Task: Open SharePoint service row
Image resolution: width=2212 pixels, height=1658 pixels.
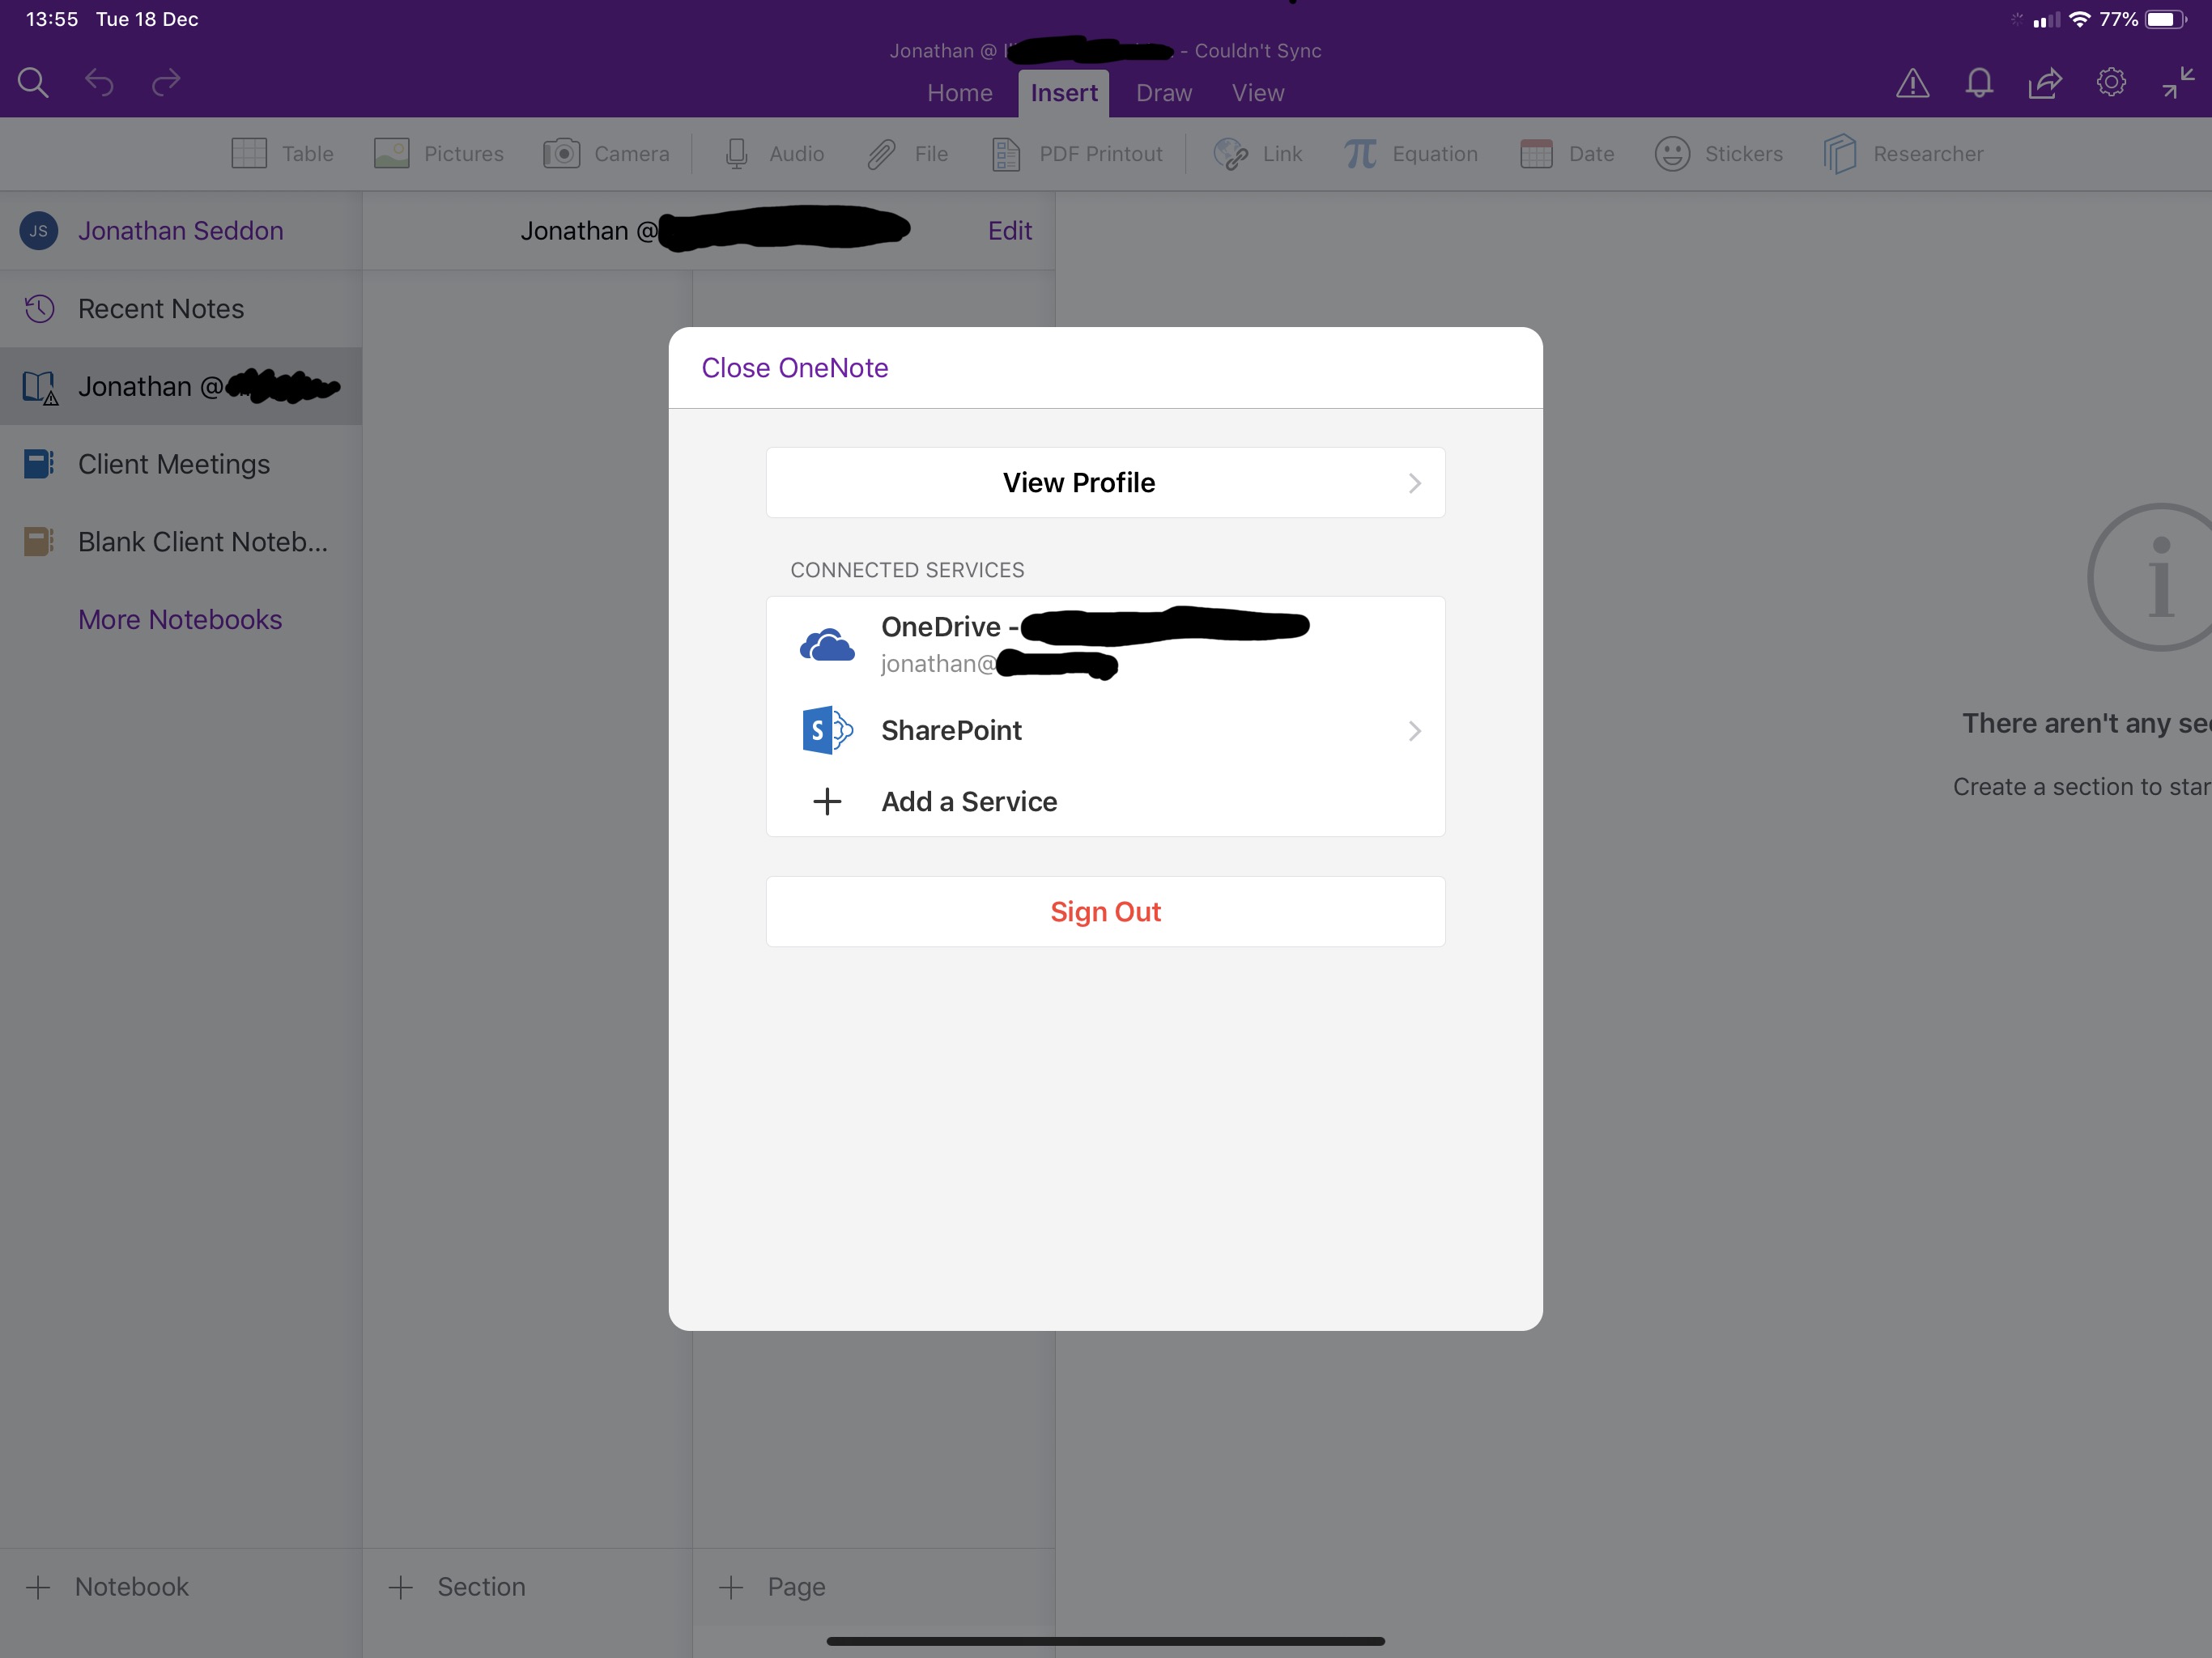Action: pos(1105,731)
